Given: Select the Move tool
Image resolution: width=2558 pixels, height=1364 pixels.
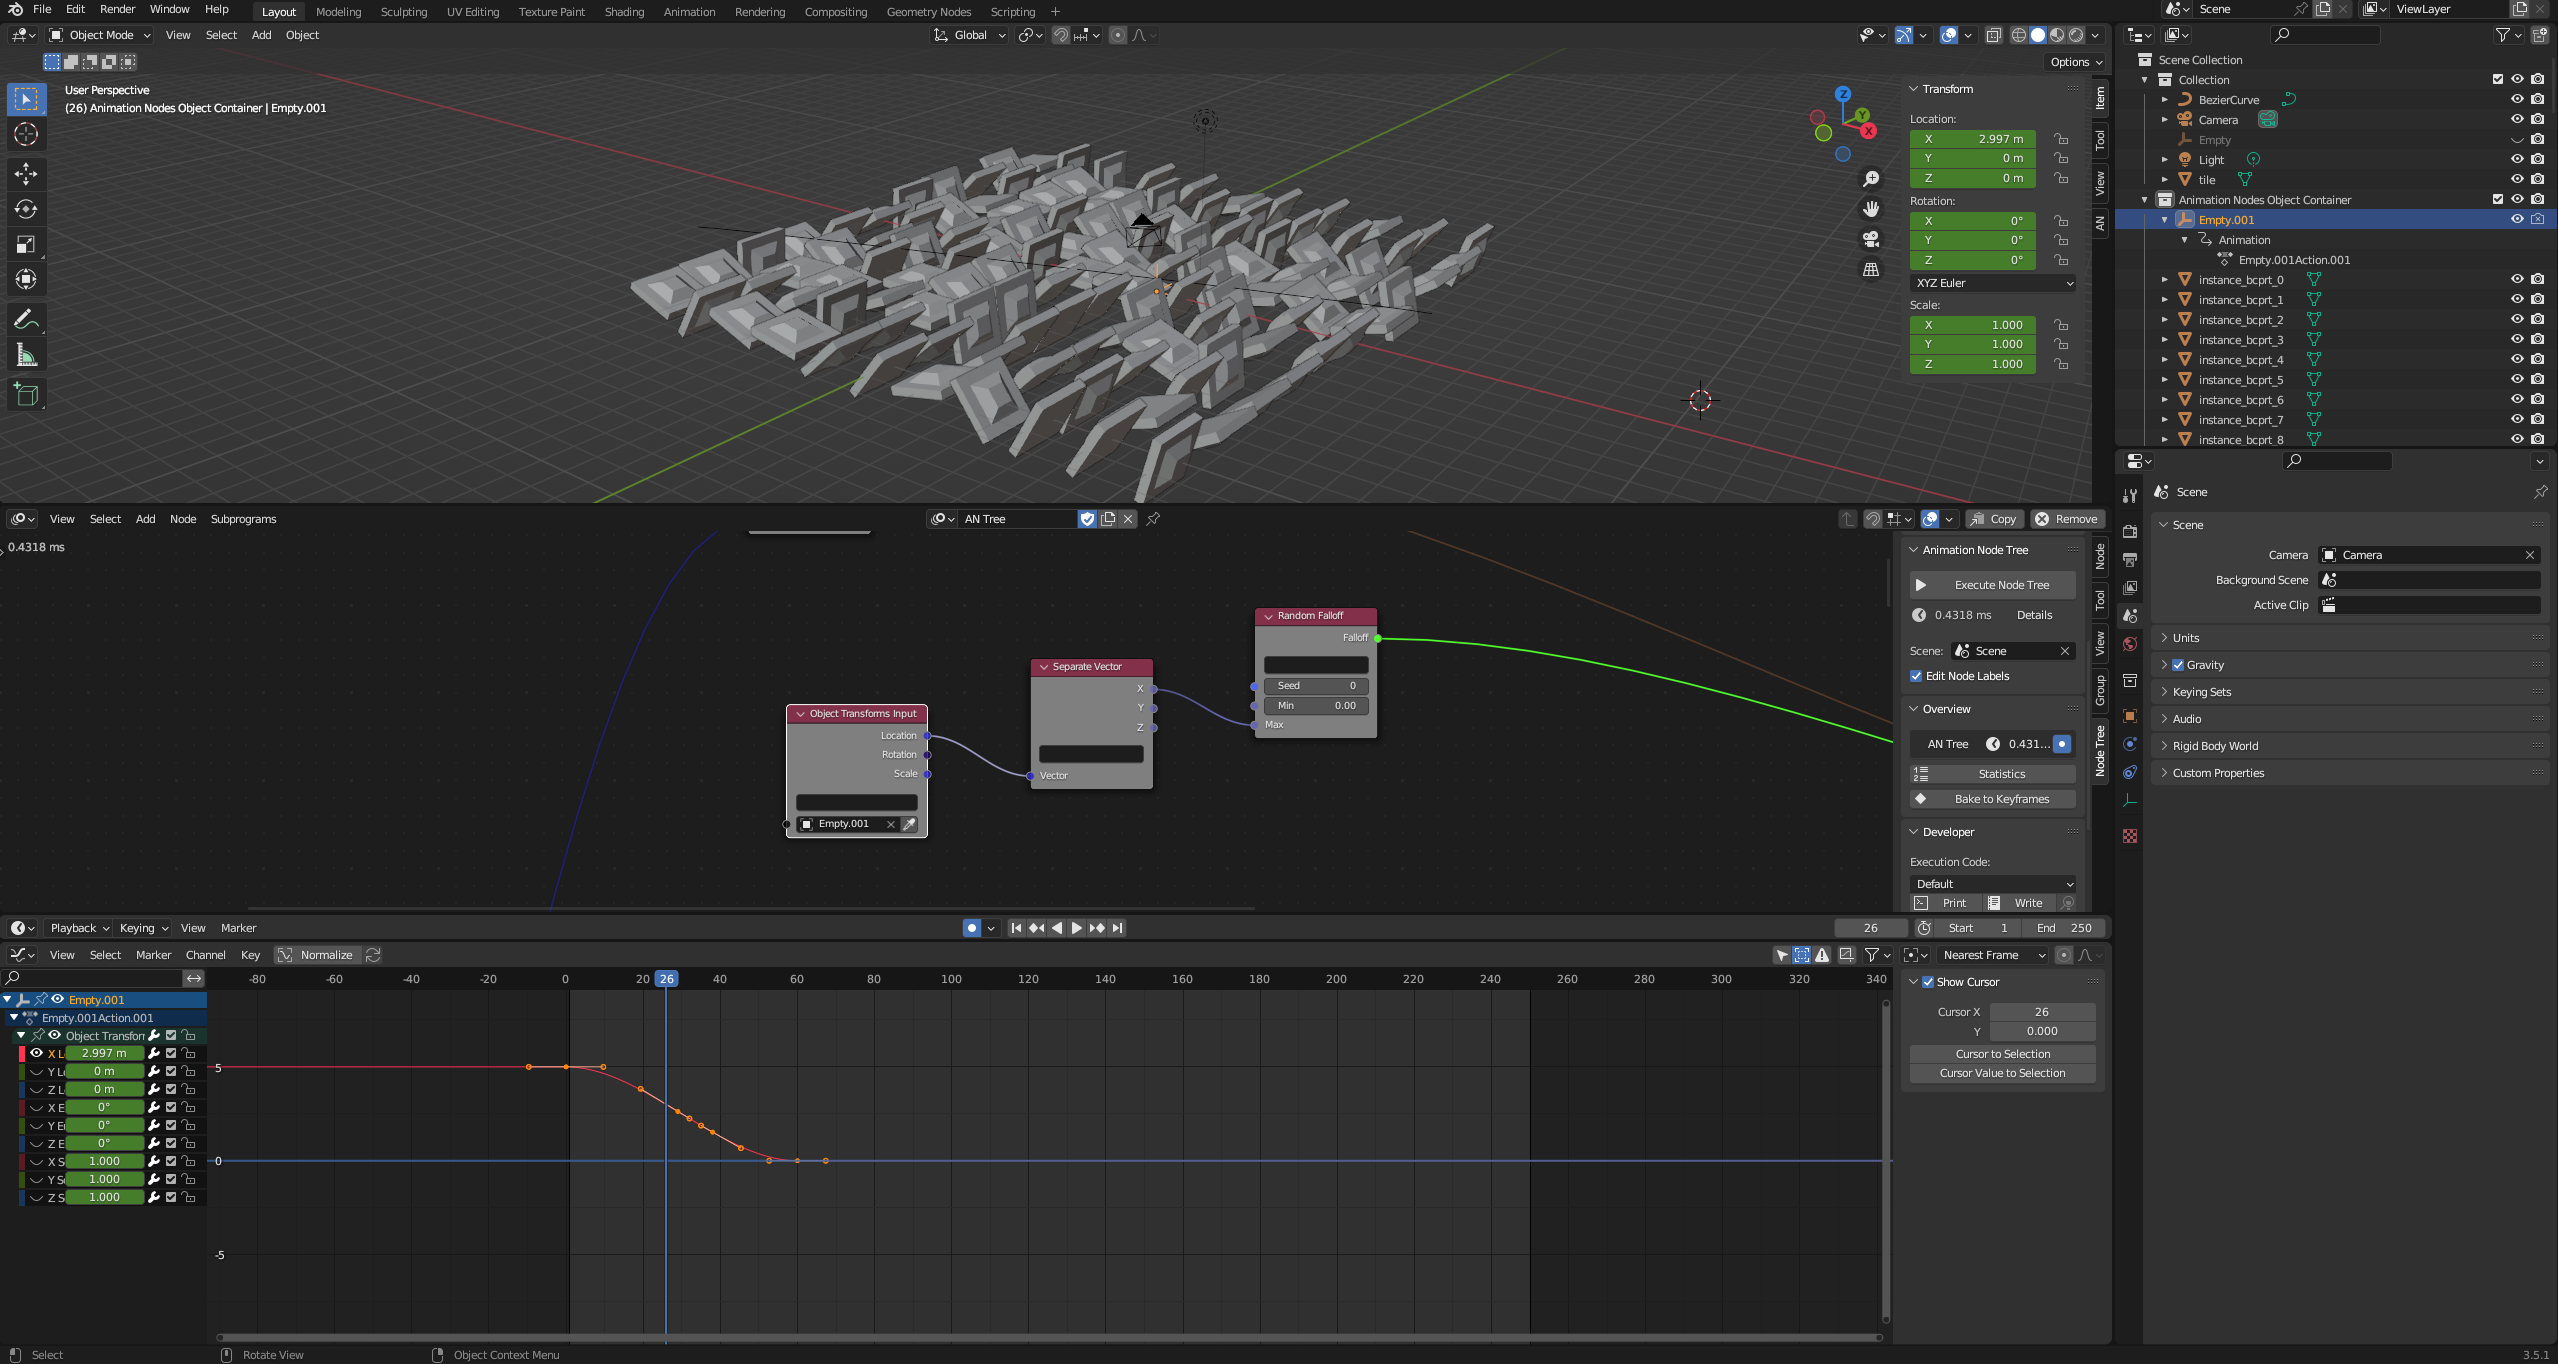Looking at the screenshot, I should [x=26, y=174].
